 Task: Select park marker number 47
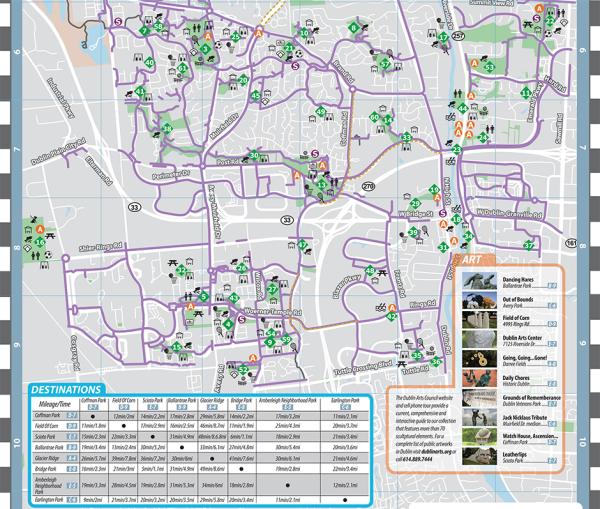[x=302, y=245]
